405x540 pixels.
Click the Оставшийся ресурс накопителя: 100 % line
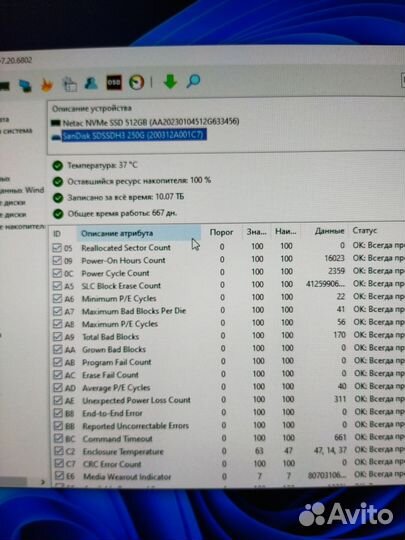point(139,181)
